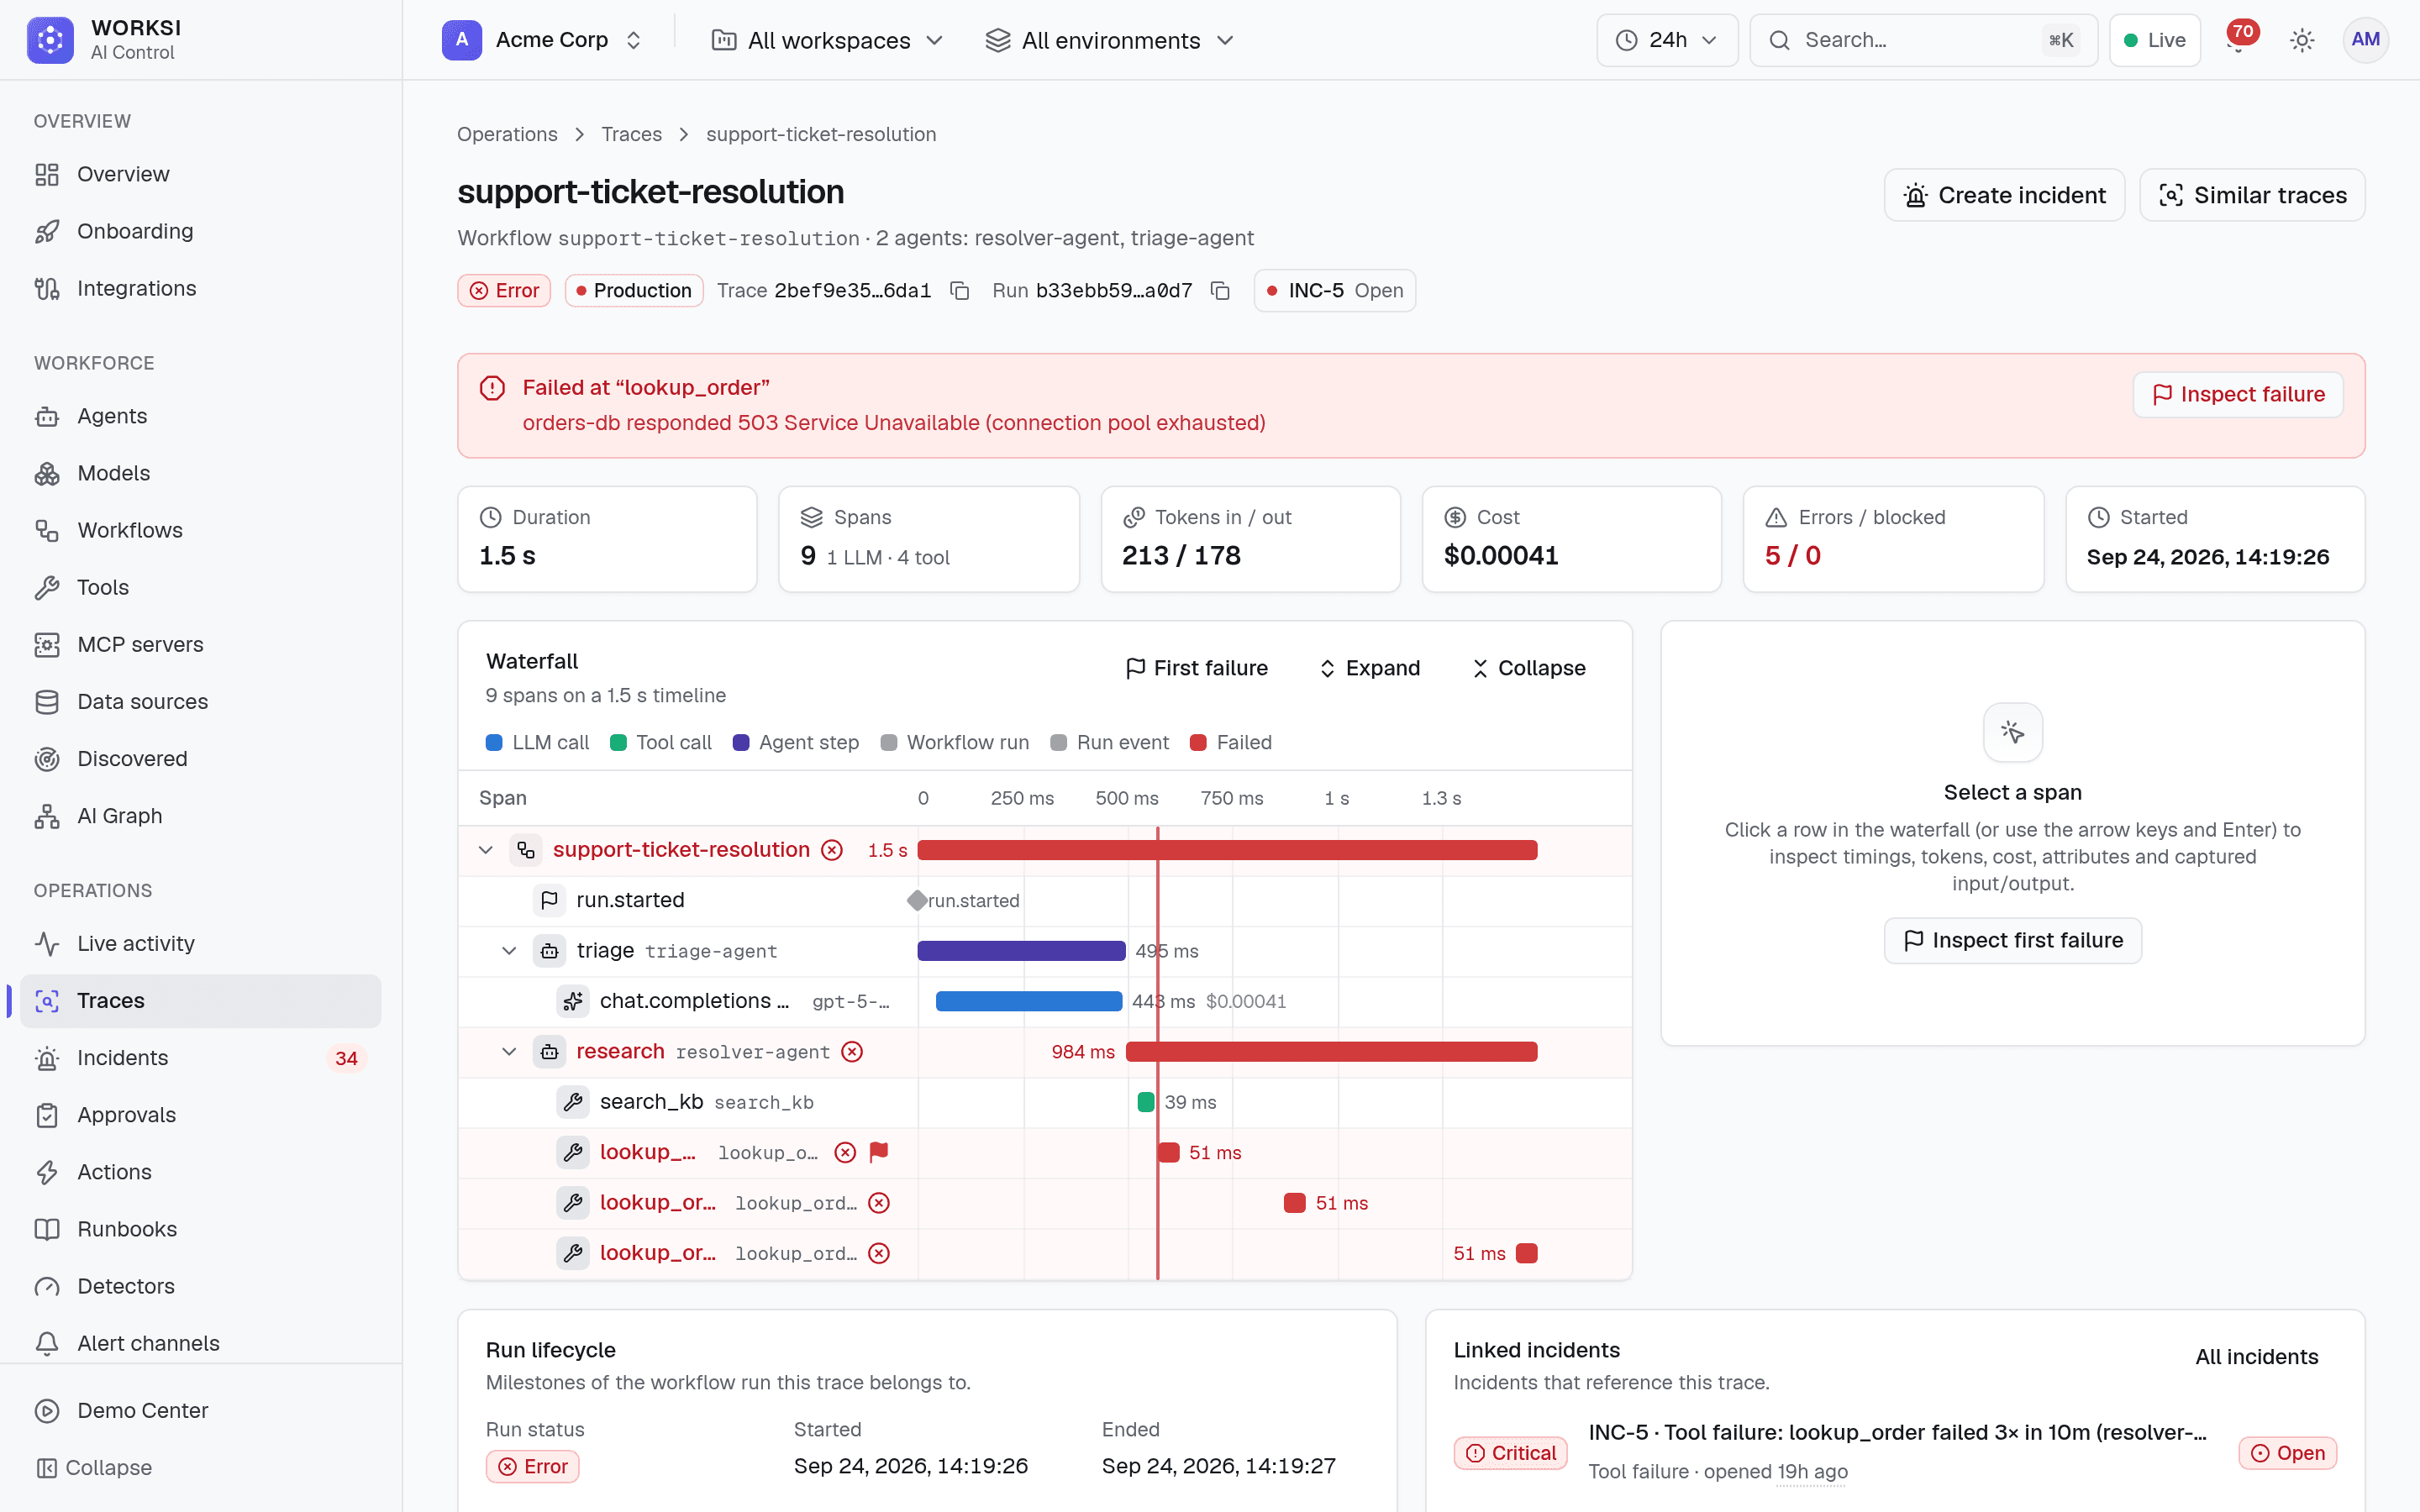
Task: Click the Select a span cursor icon
Action: click(2012, 732)
